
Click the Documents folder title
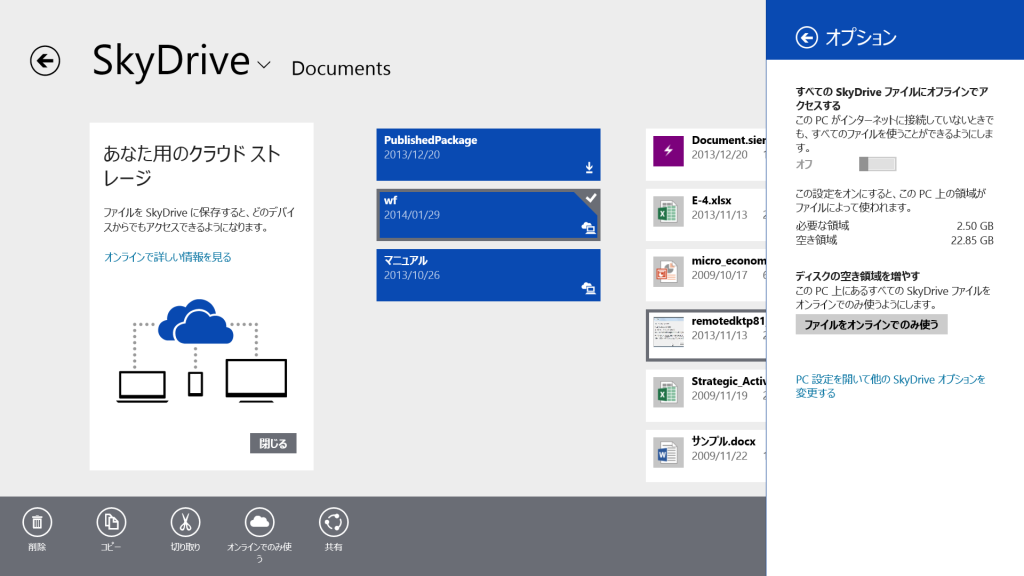point(341,68)
